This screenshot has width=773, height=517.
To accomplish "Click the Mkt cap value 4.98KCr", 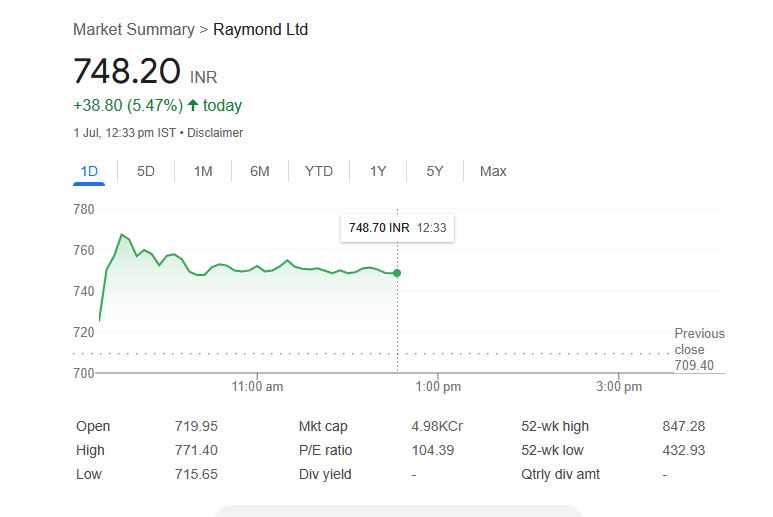I will (437, 426).
